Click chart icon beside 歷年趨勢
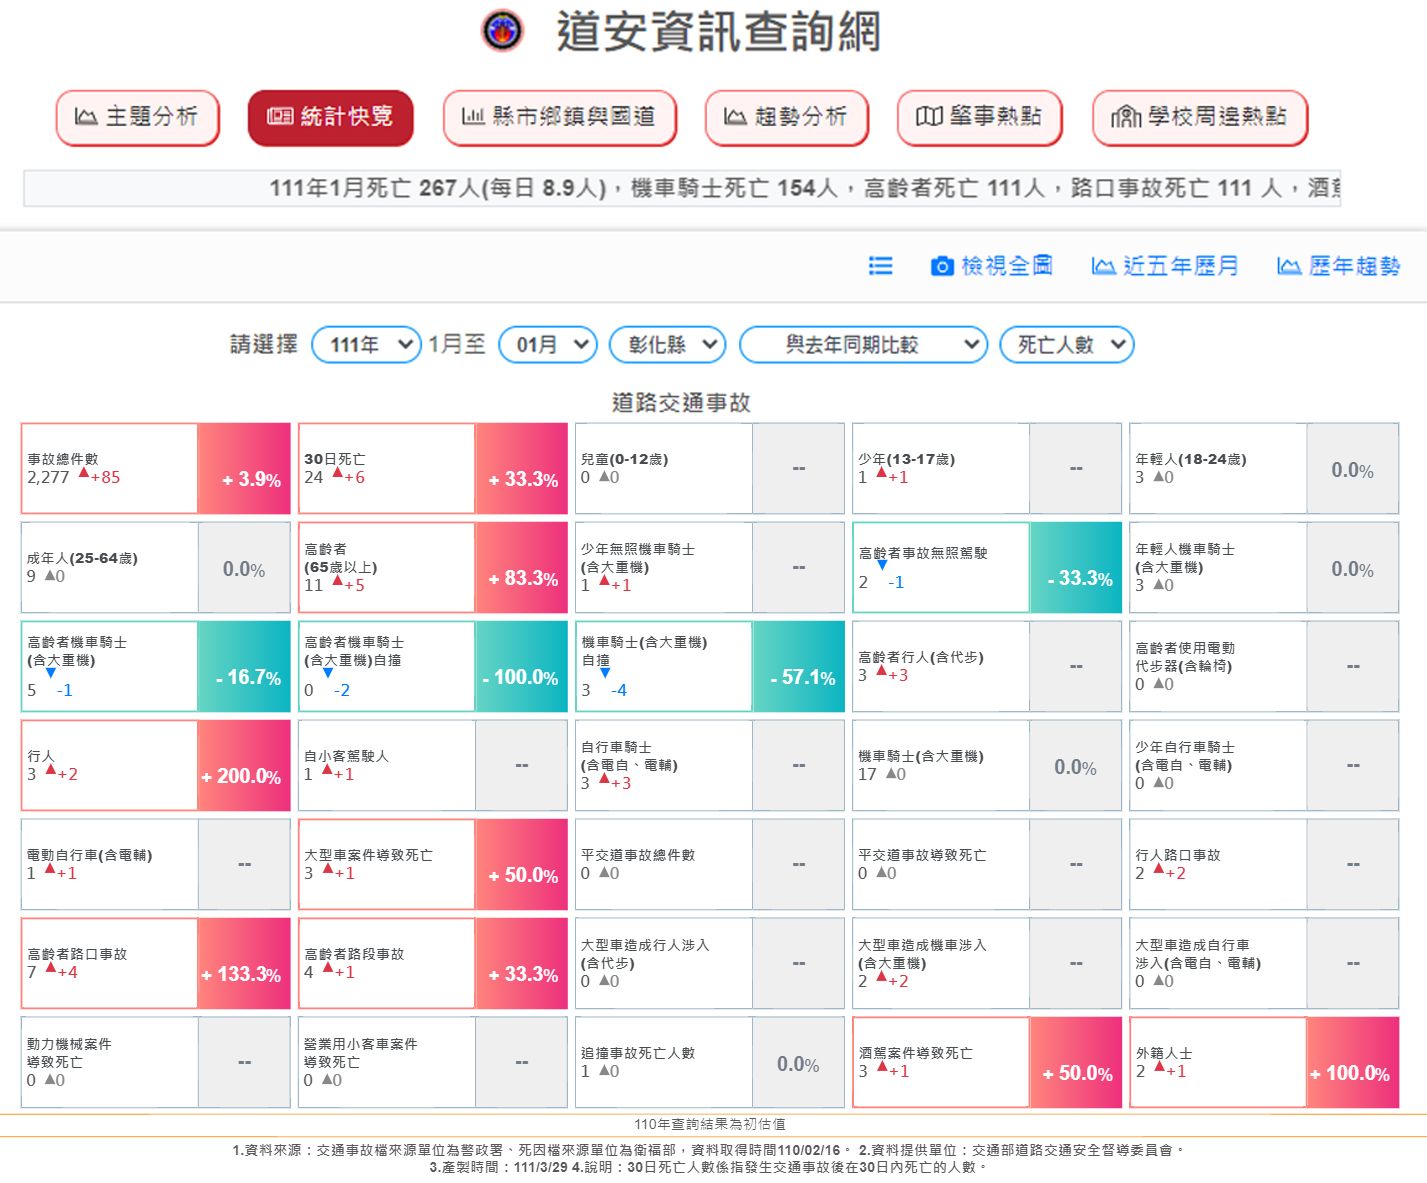1427x1183 pixels. click(1288, 266)
